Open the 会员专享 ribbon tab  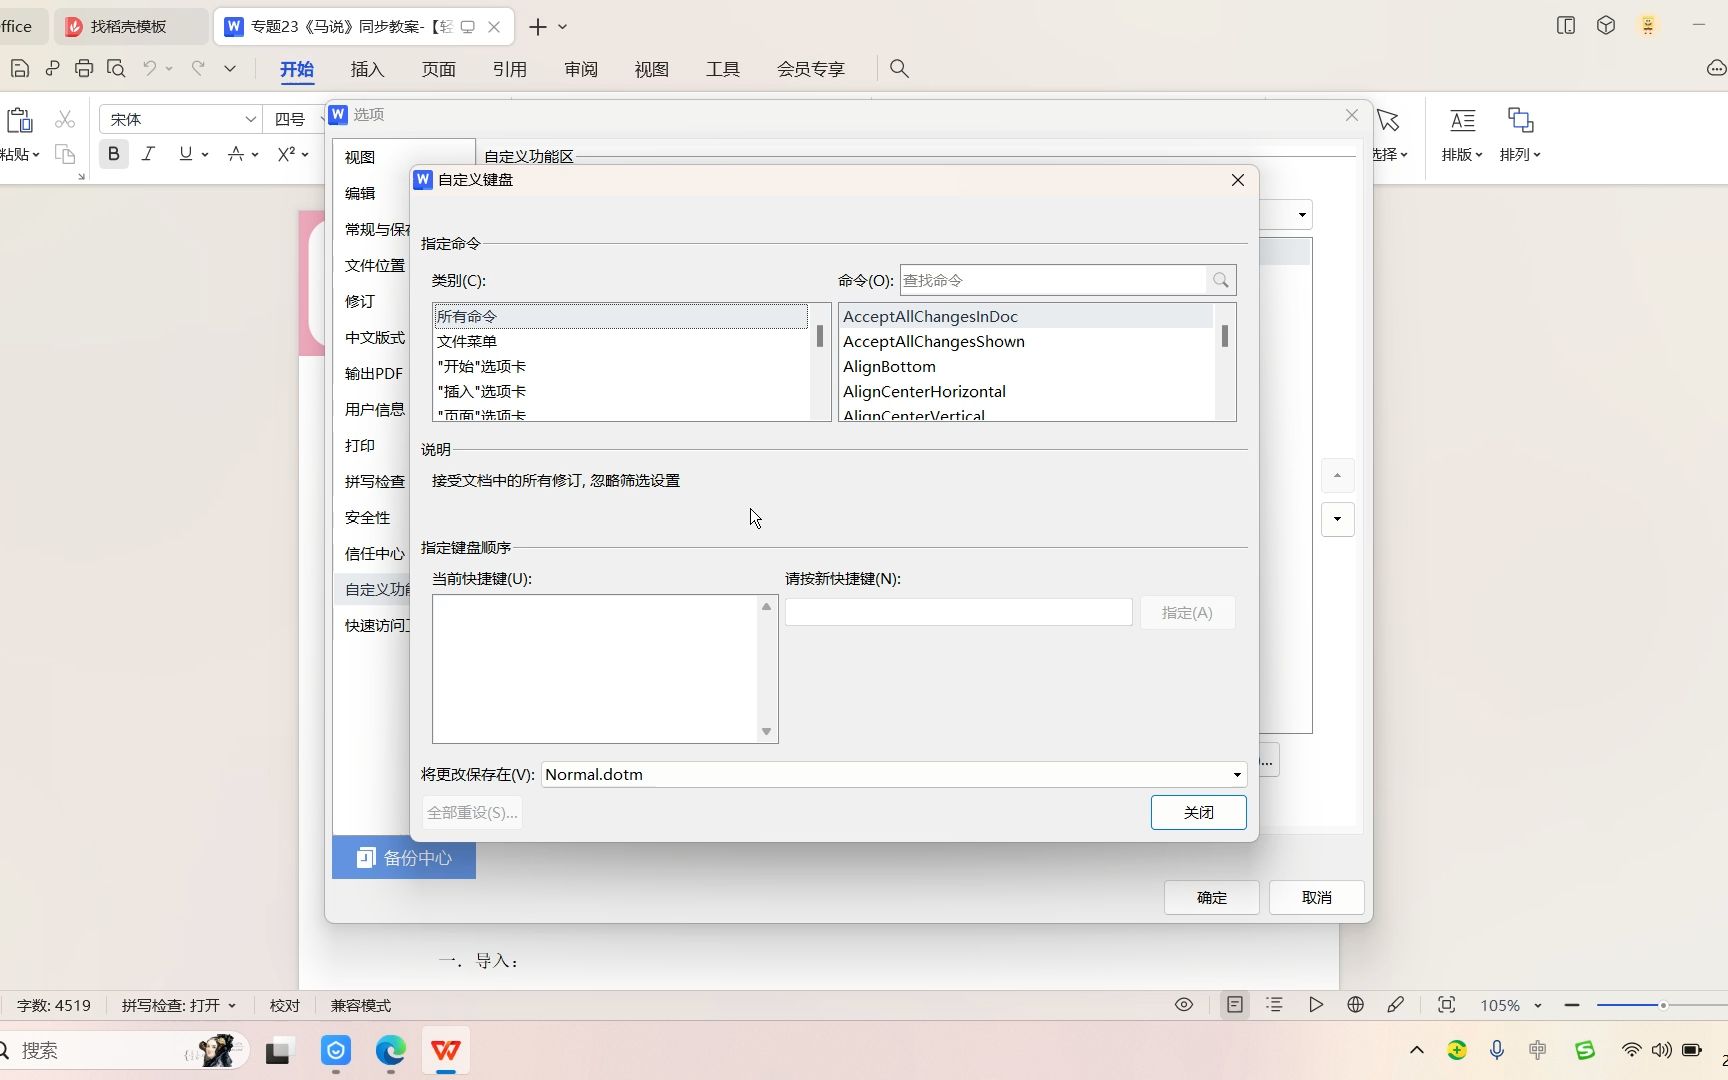811,69
